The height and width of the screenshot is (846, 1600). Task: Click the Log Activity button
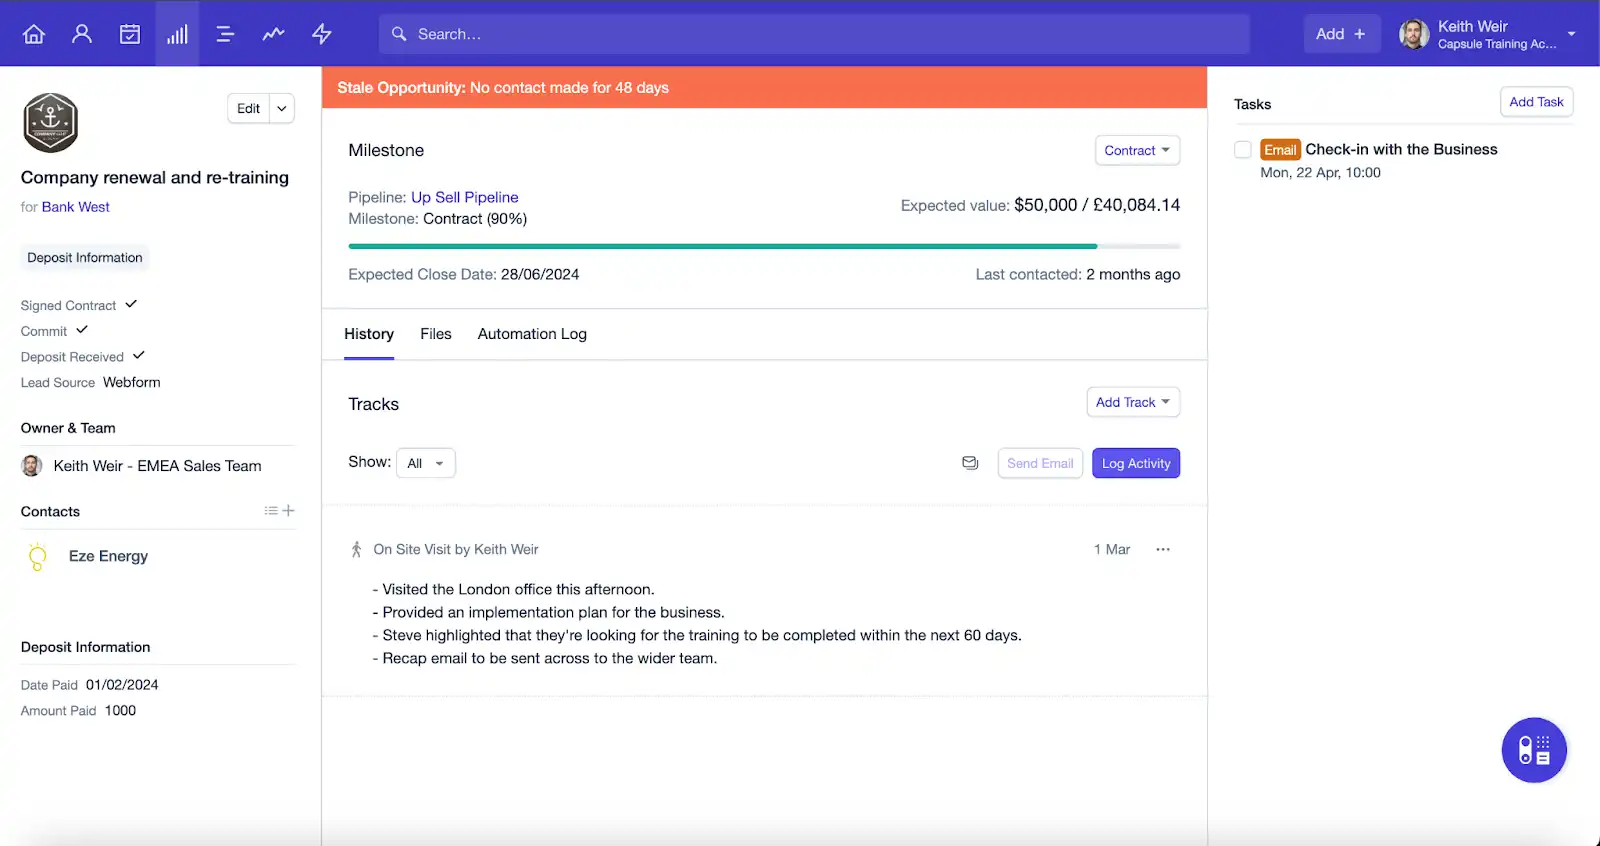(1136, 463)
